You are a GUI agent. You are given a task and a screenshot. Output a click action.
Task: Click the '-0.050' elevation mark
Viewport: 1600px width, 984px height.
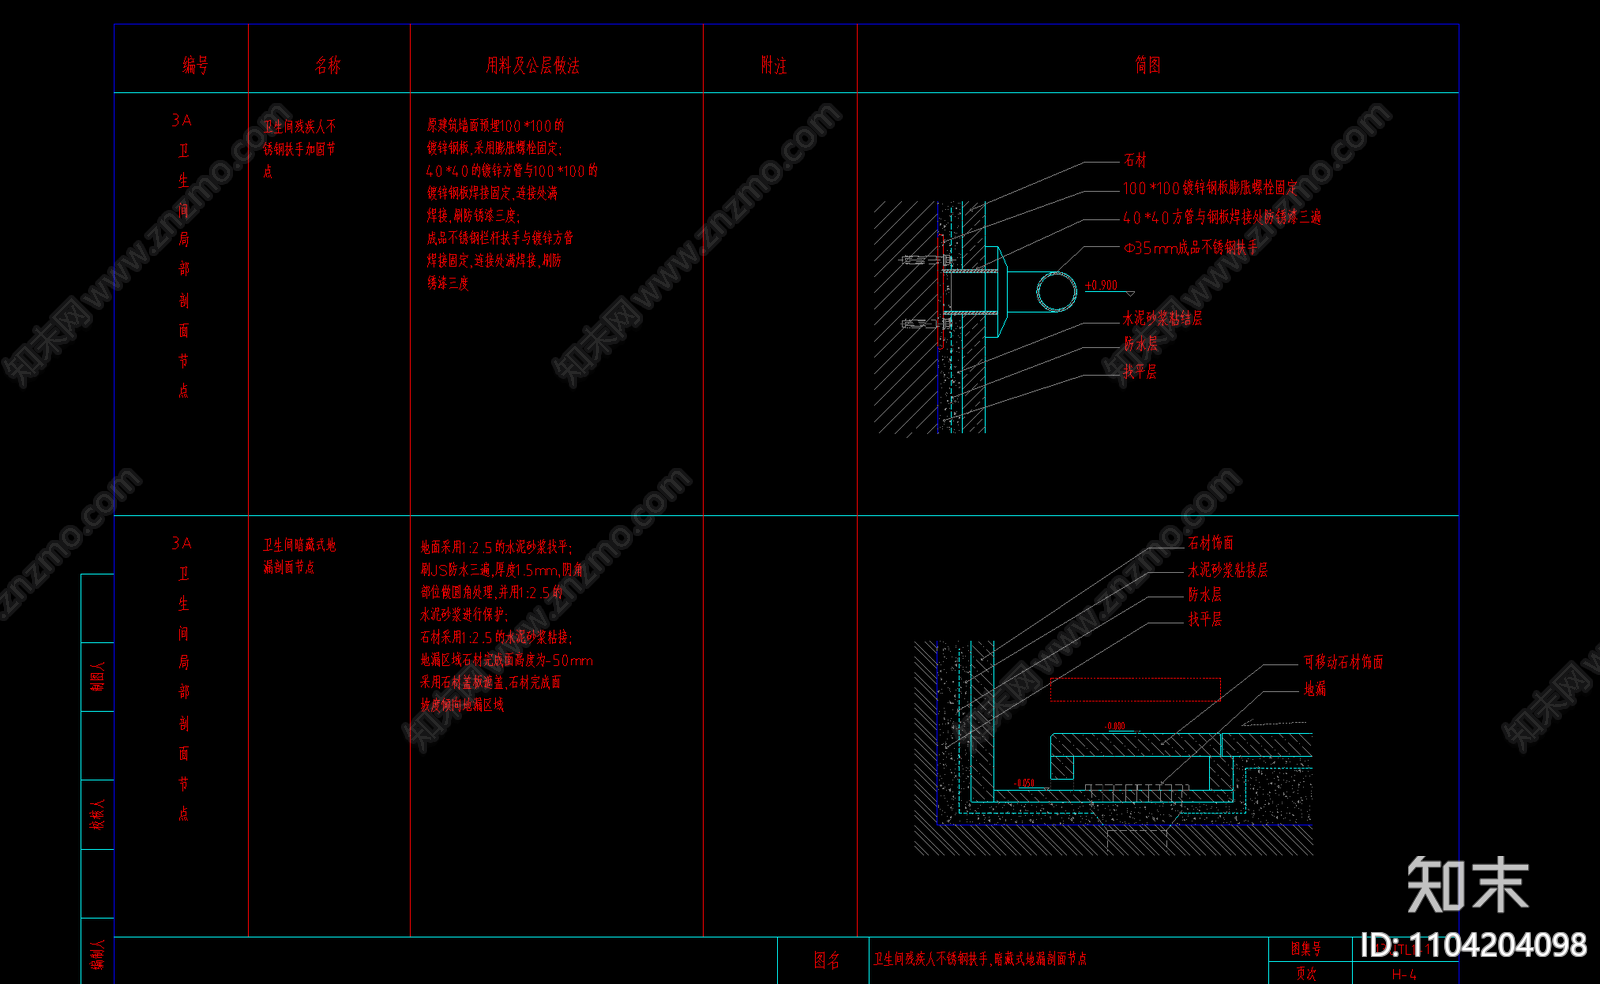(x=1025, y=783)
